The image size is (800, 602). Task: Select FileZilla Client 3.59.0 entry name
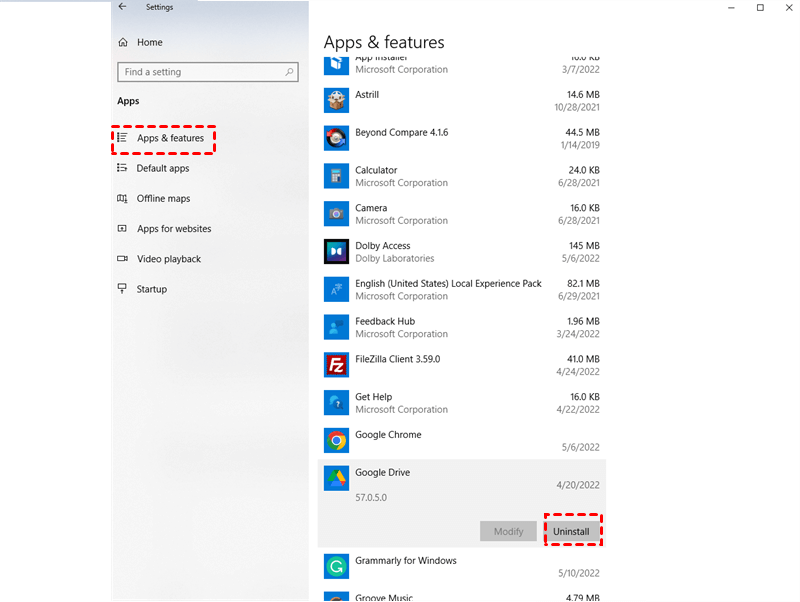pos(397,359)
